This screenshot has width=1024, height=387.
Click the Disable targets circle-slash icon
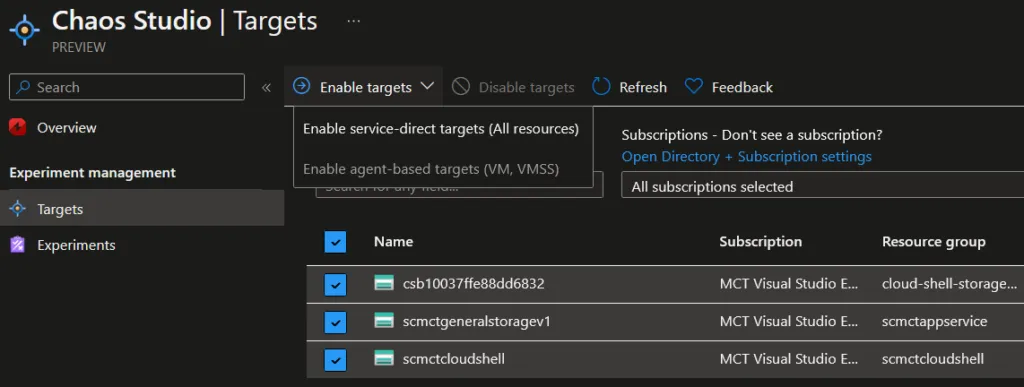coord(461,87)
